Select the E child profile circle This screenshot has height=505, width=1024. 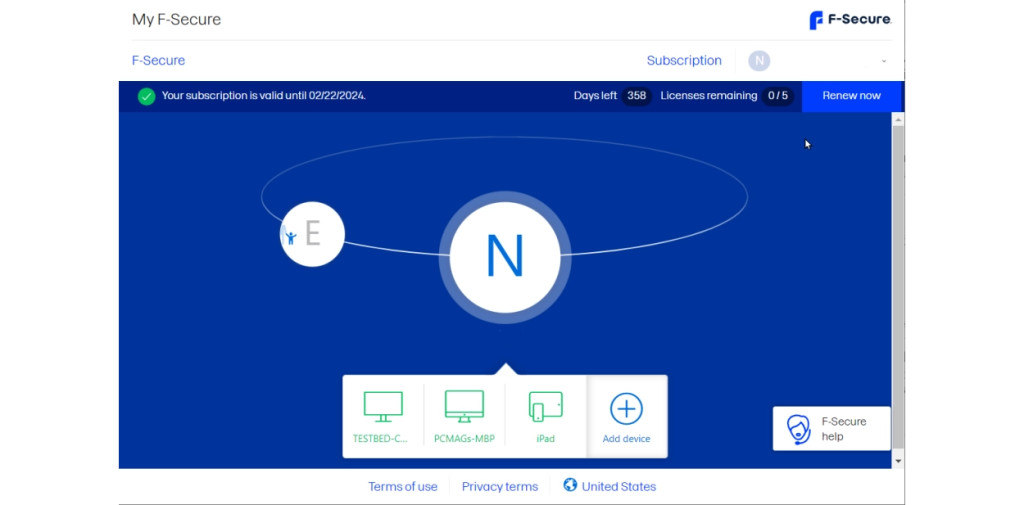312,234
